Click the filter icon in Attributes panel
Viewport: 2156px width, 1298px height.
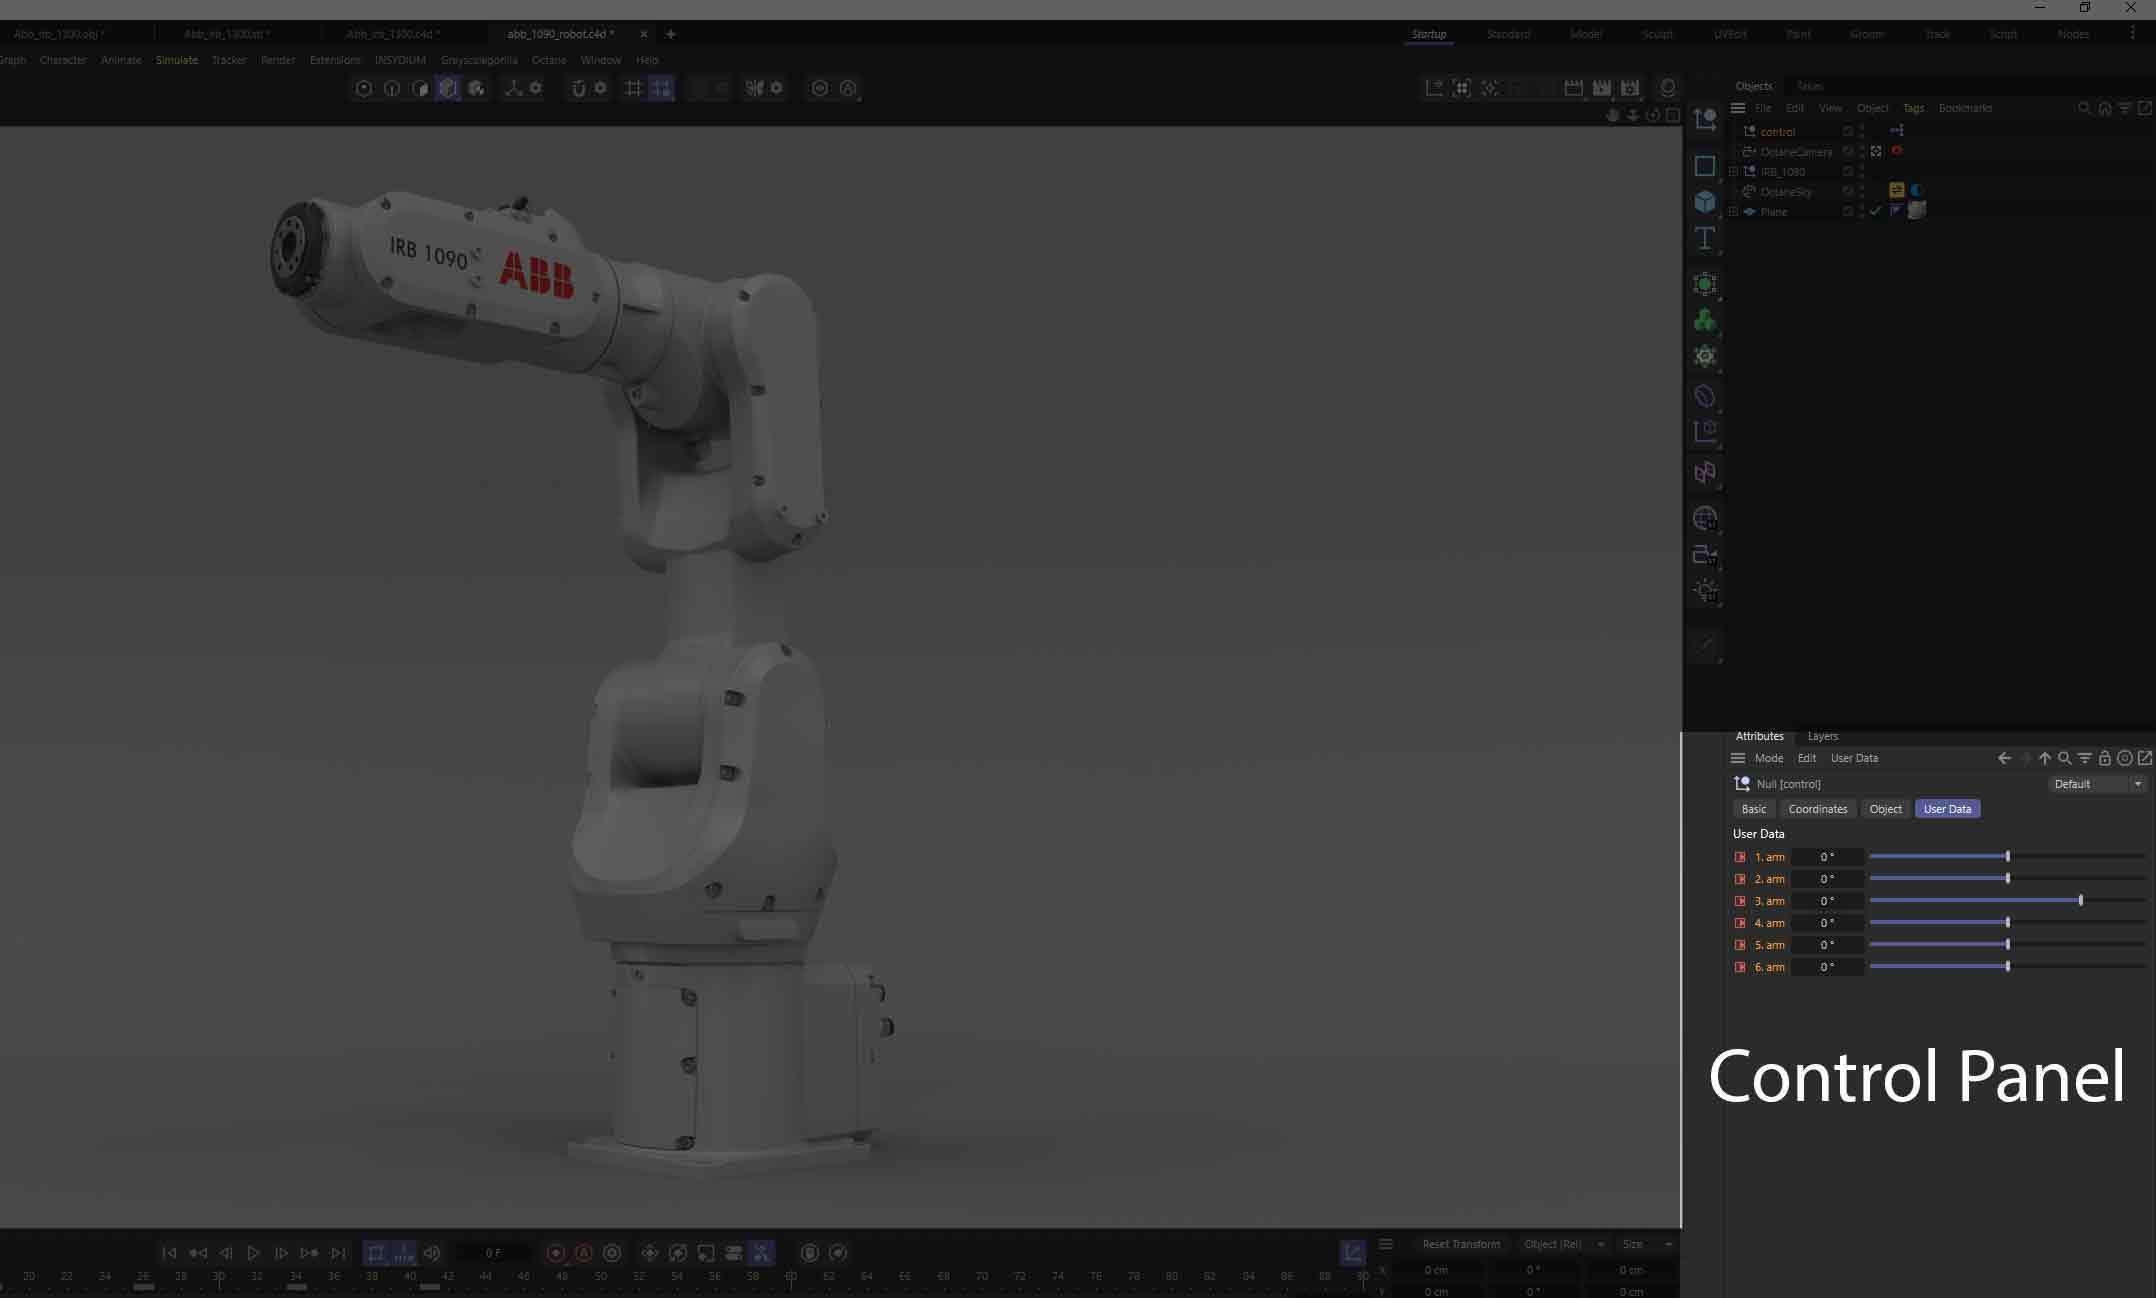[2085, 758]
